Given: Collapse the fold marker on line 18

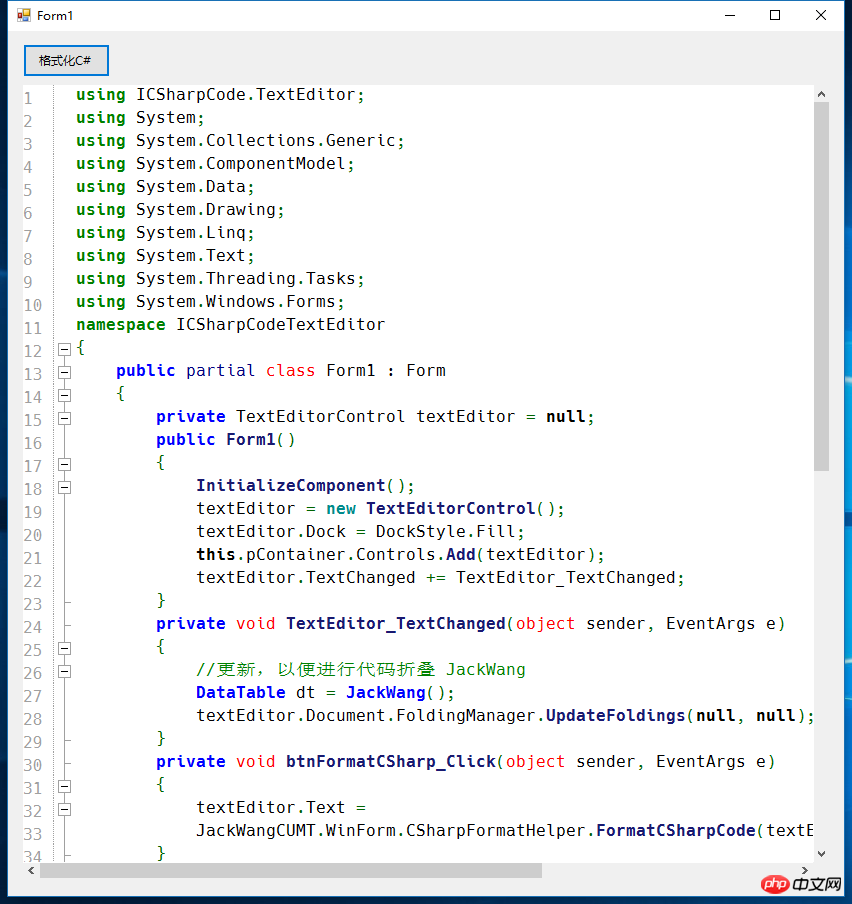Looking at the screenshot, I should 65,488.
